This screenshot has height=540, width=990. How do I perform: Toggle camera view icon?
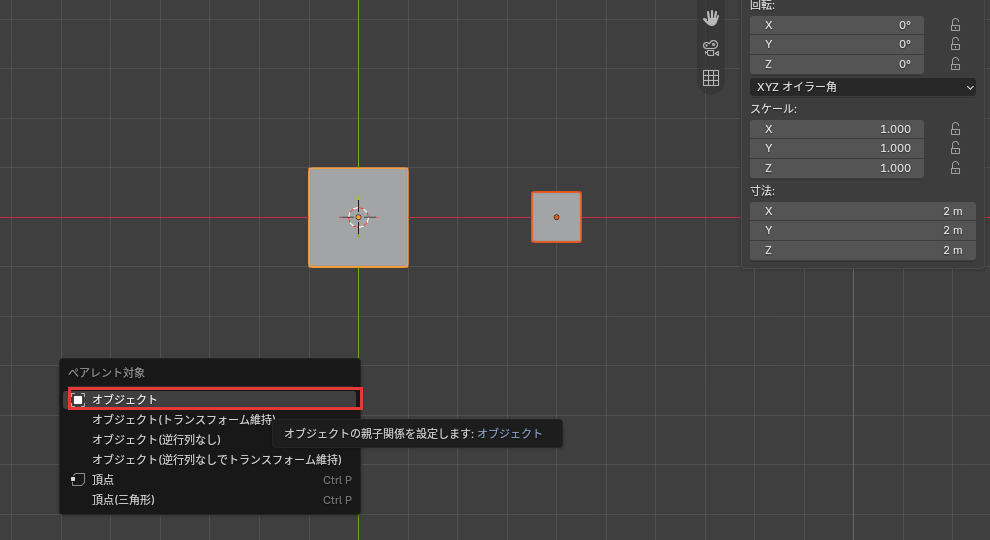pos(711,48)
